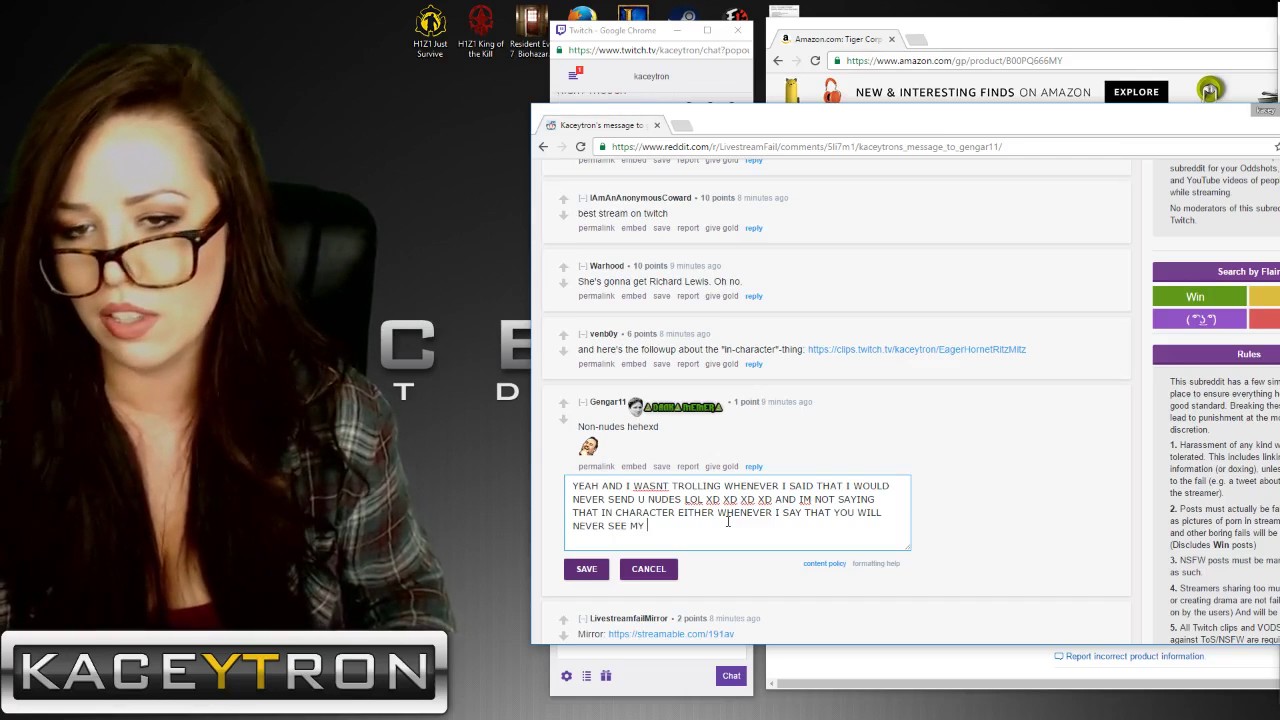Screen dimensions: 1280x720
Task: Cancel the reply edit
Action: click(x=648, y=569)
